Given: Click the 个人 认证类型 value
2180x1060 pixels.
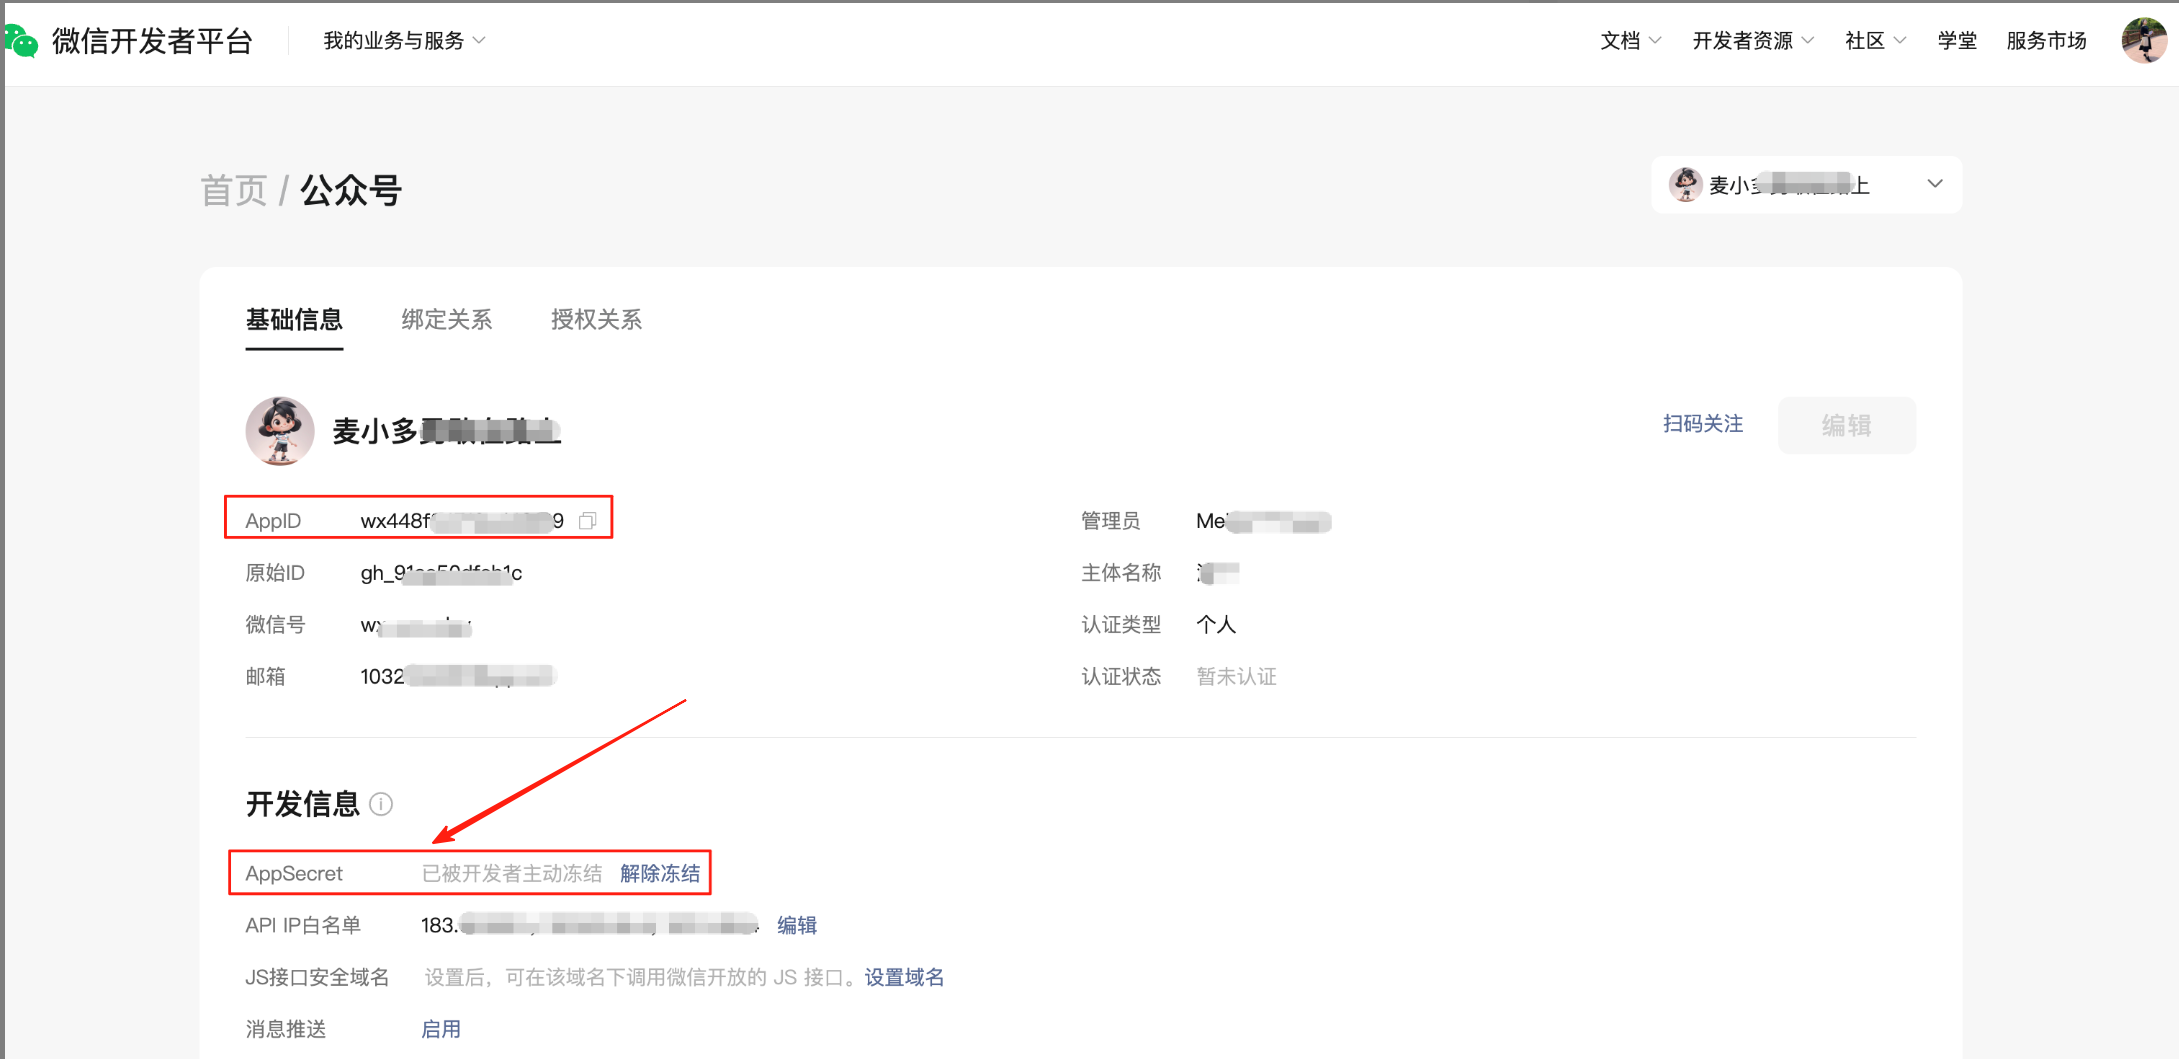Looking at the screenshot, I should pyautogui.click(x=1216, y=625).
